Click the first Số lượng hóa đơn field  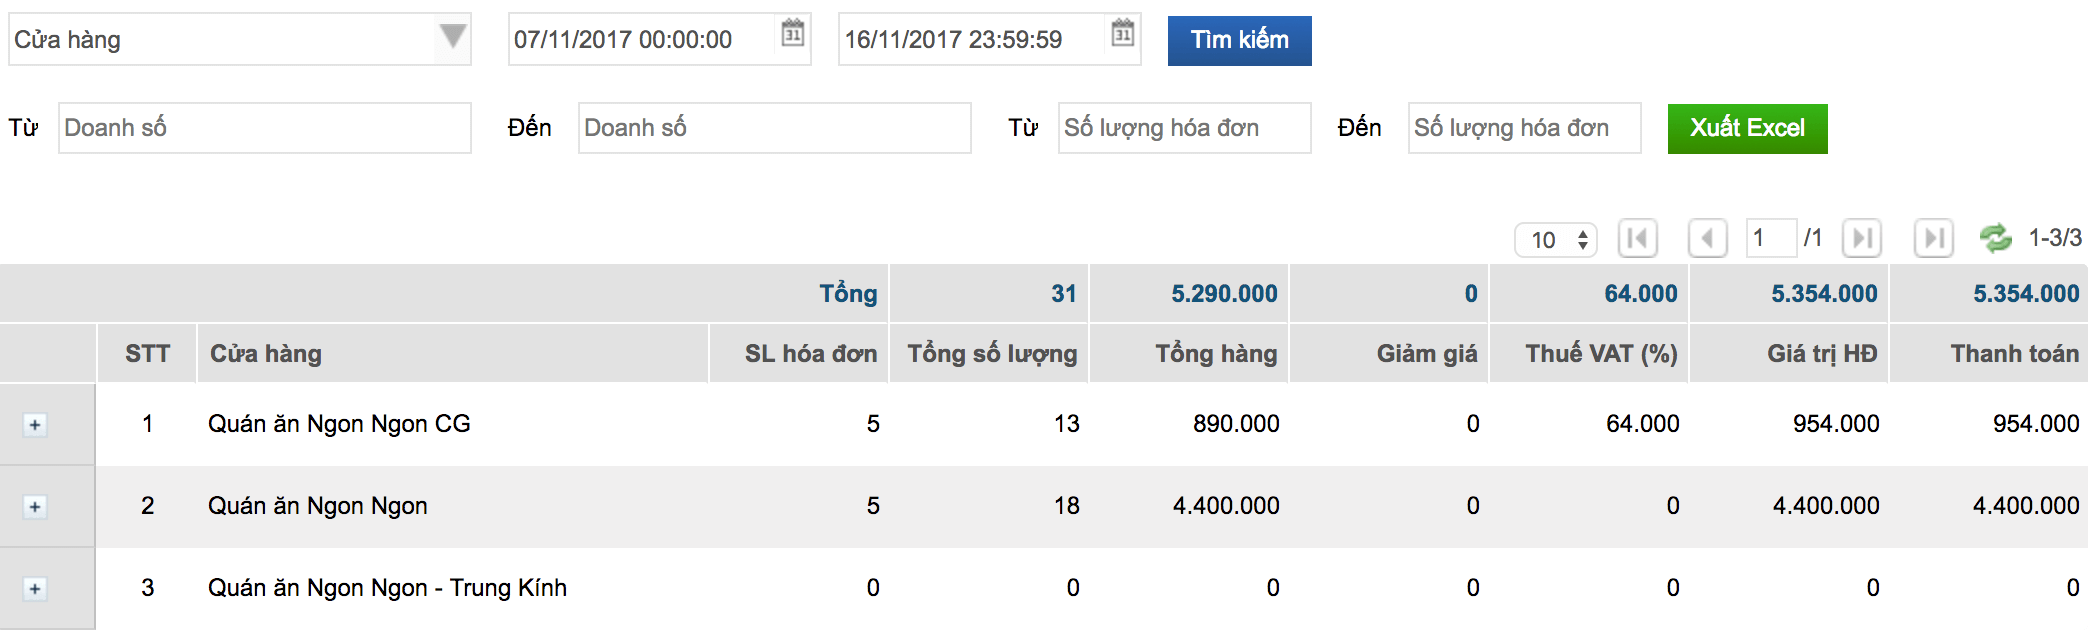click(1184, 128)
